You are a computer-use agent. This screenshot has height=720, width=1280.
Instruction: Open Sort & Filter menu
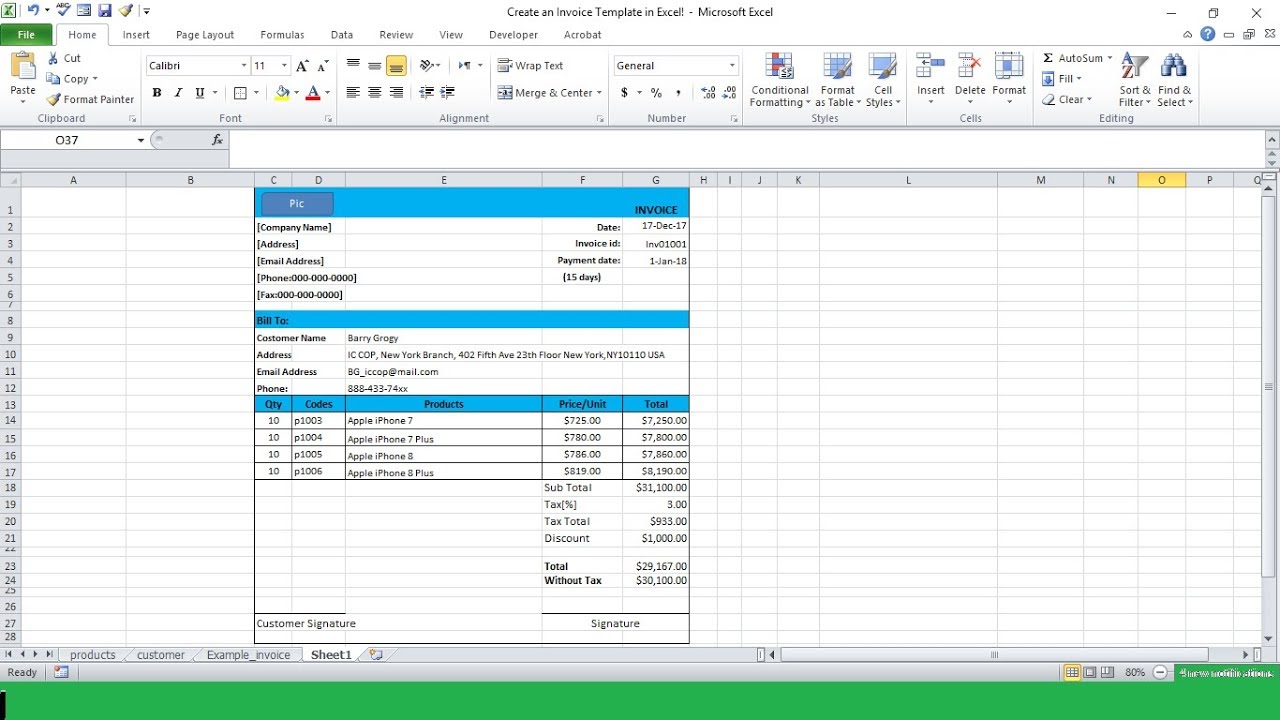coord(1135,80)
